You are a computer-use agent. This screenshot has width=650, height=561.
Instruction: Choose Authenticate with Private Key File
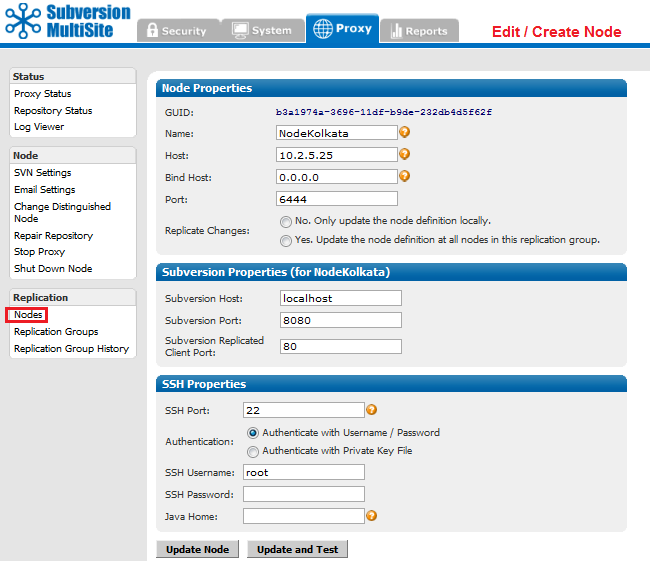click(253, 452)
